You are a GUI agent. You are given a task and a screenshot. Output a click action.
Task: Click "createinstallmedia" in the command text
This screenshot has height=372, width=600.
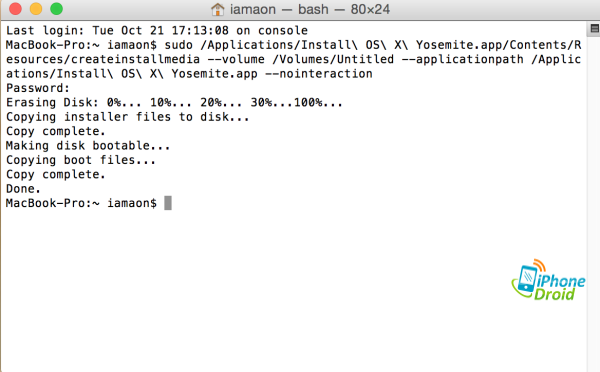click(135, 59)
